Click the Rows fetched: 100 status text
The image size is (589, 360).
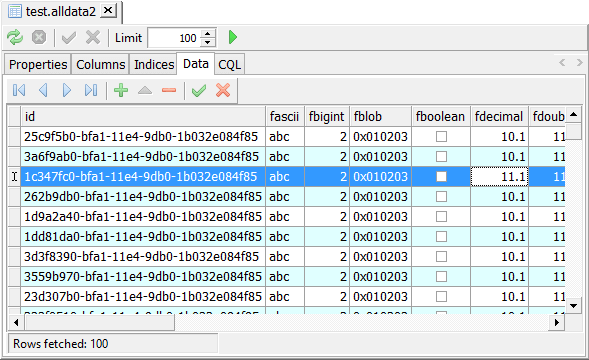[x=60, y=343]
